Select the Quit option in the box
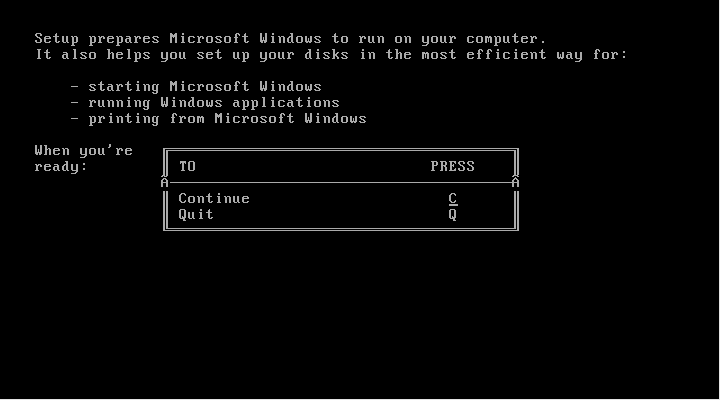720x400 pixels. [x=196, y=214]
